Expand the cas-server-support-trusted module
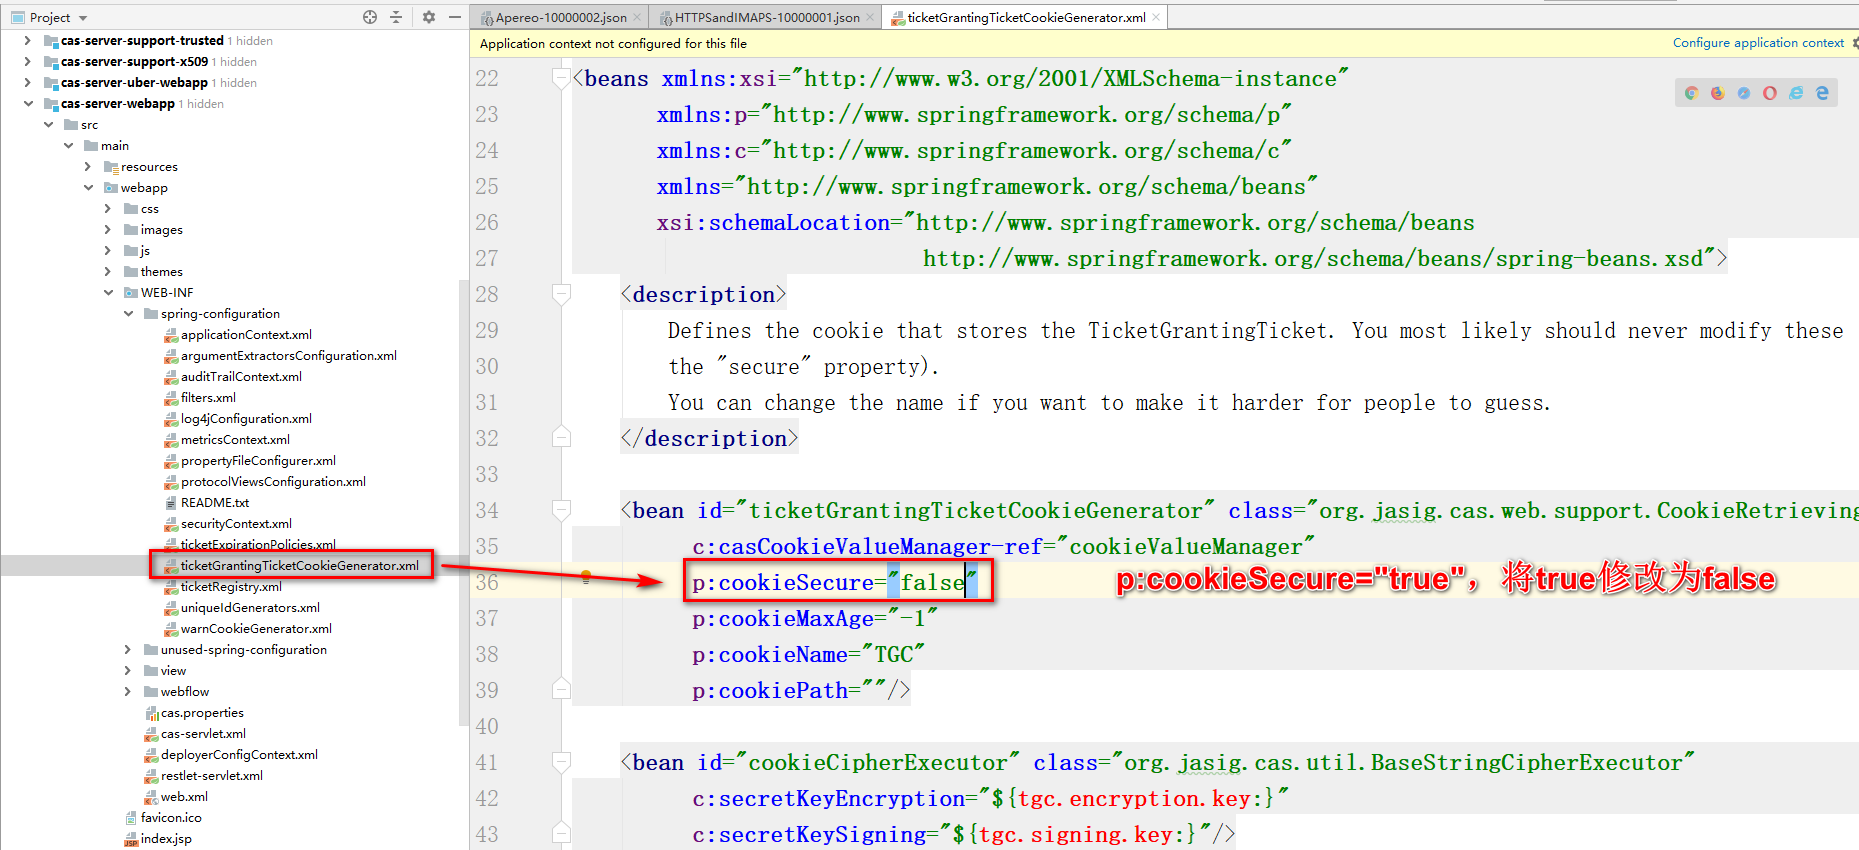The image size is (1859, 850). pos(27,41)
